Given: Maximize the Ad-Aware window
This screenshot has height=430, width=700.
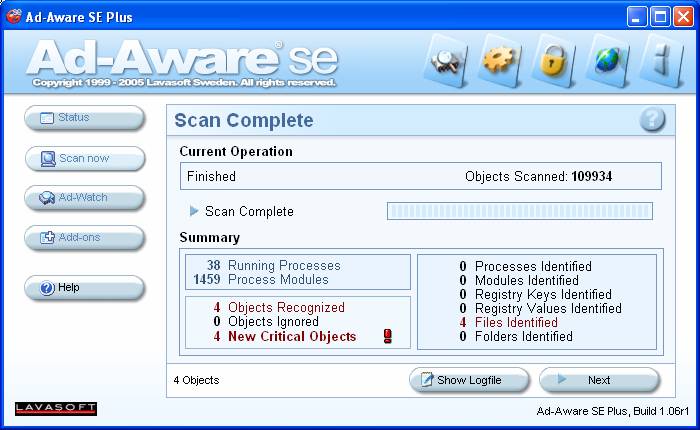Looking at the screenshot, I should pos(660,17).
